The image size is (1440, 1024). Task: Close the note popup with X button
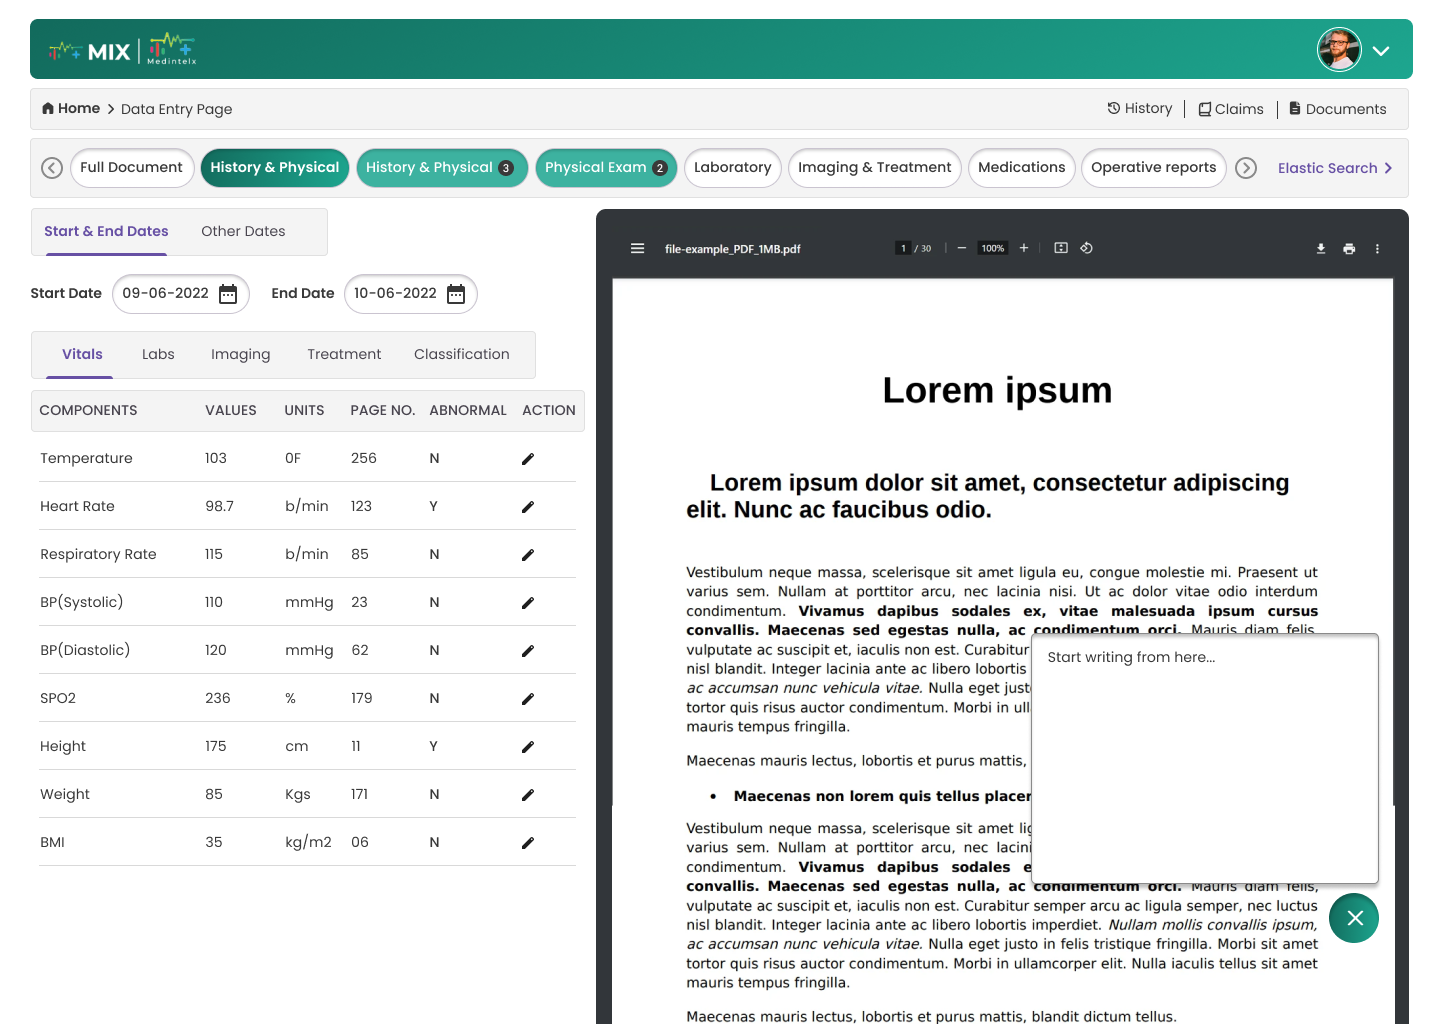pos(1354,918)
